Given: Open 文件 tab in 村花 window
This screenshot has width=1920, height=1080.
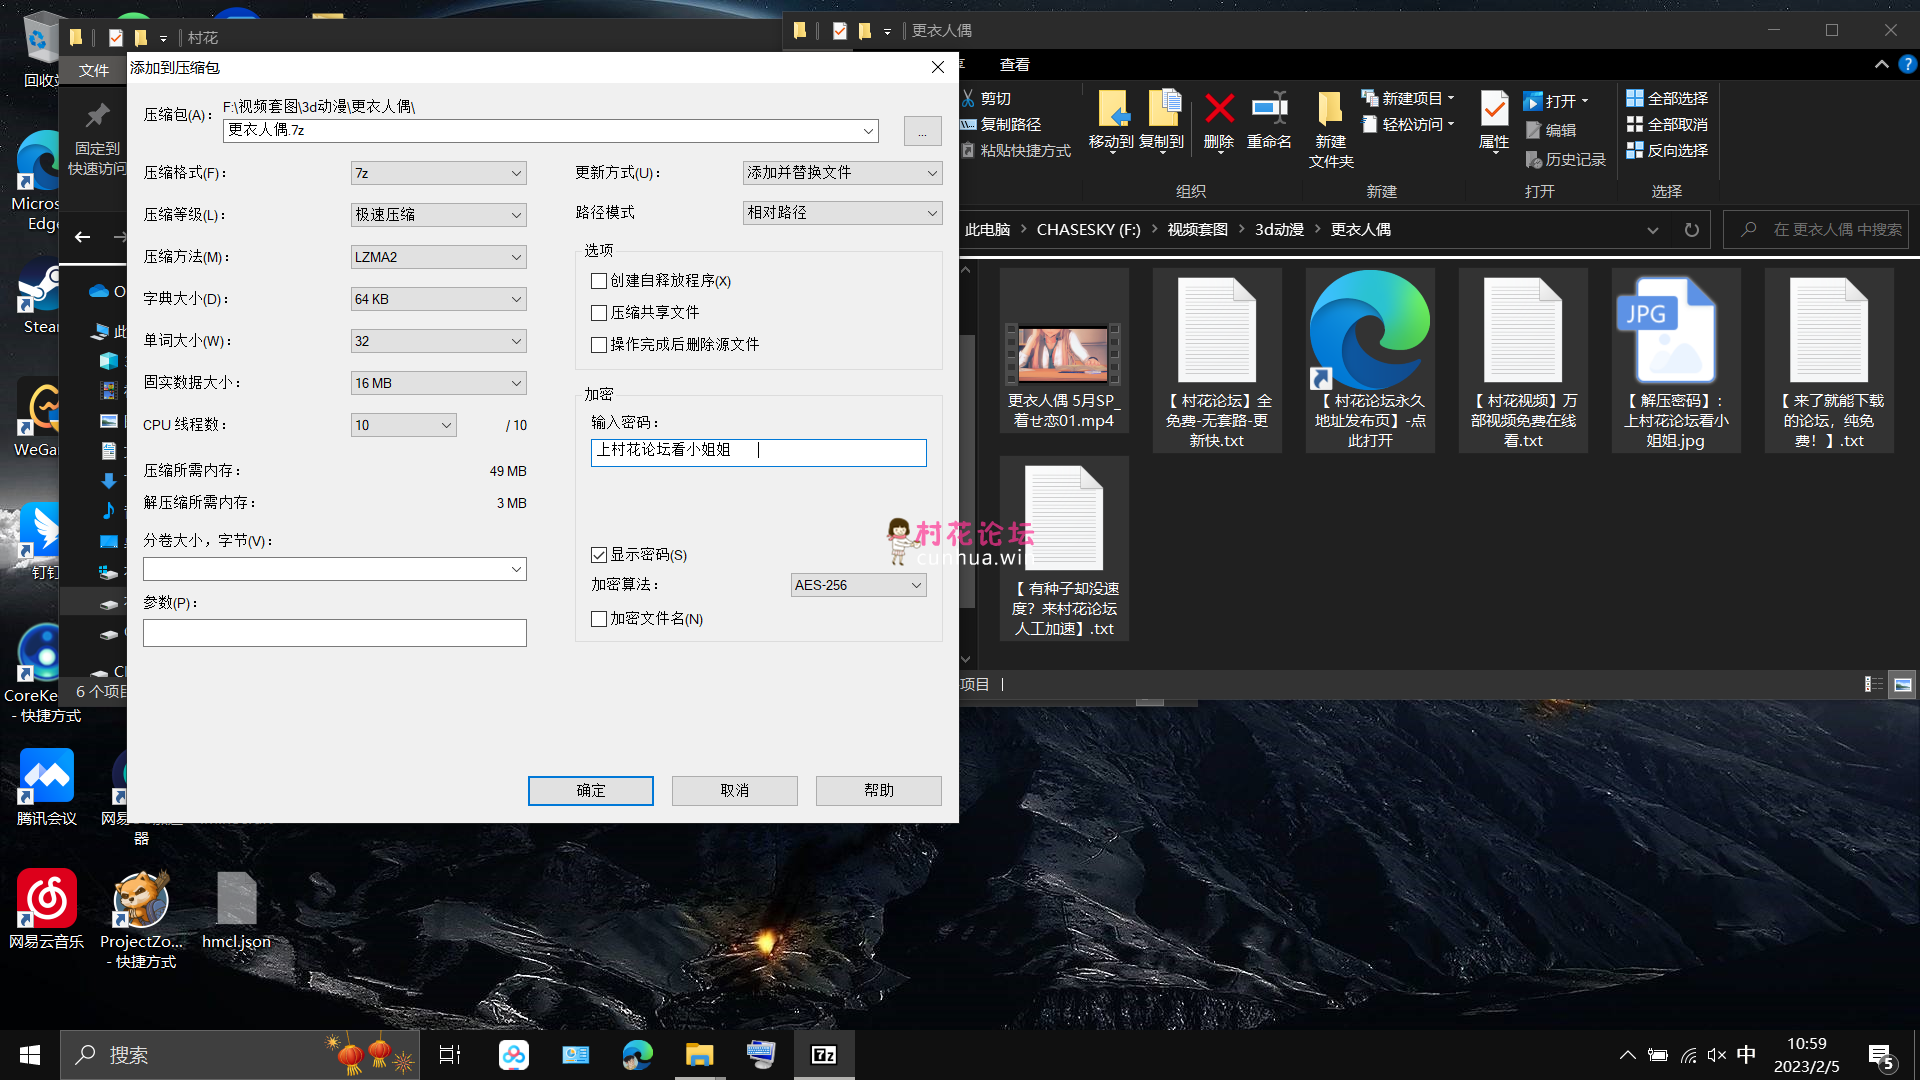Looking at the screenshot, I should [94, 70].
